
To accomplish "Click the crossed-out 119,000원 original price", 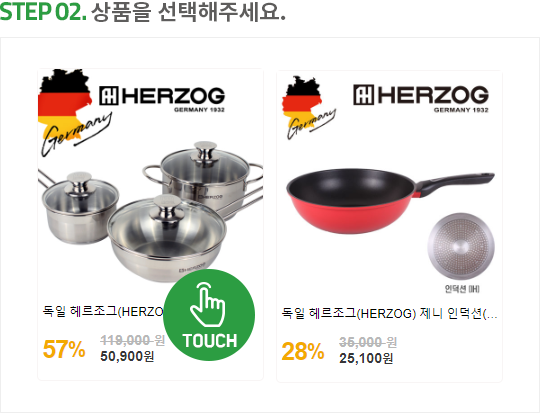I will point(133,340).
